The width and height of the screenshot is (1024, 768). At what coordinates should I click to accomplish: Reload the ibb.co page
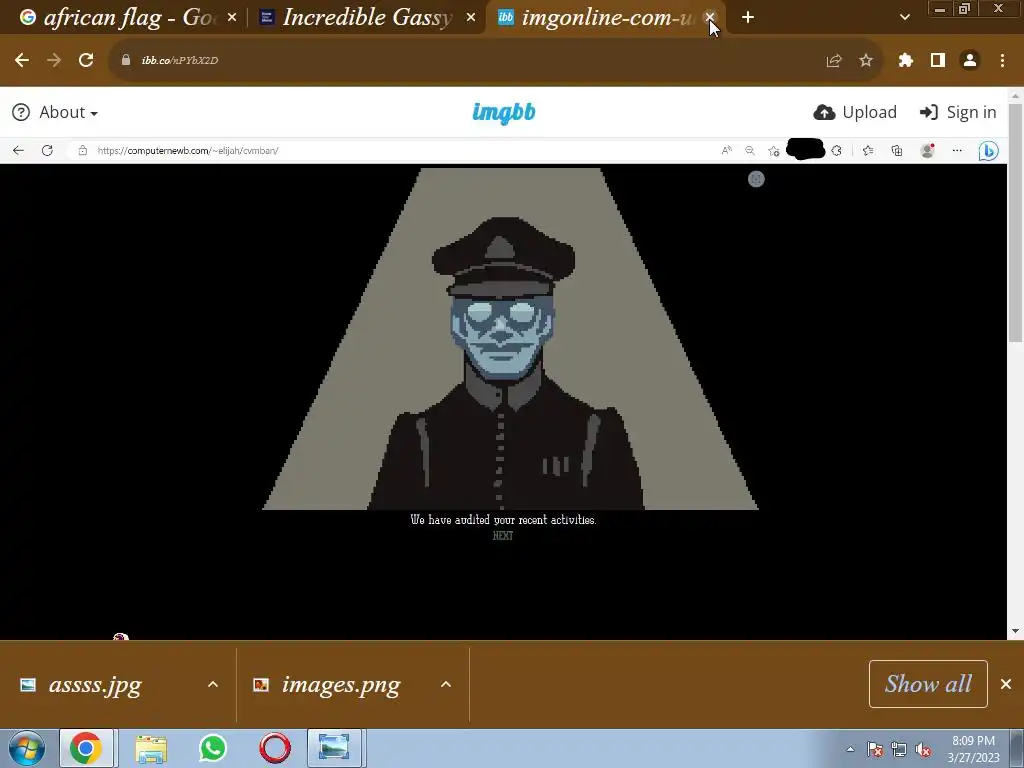[x=86, y=60]
